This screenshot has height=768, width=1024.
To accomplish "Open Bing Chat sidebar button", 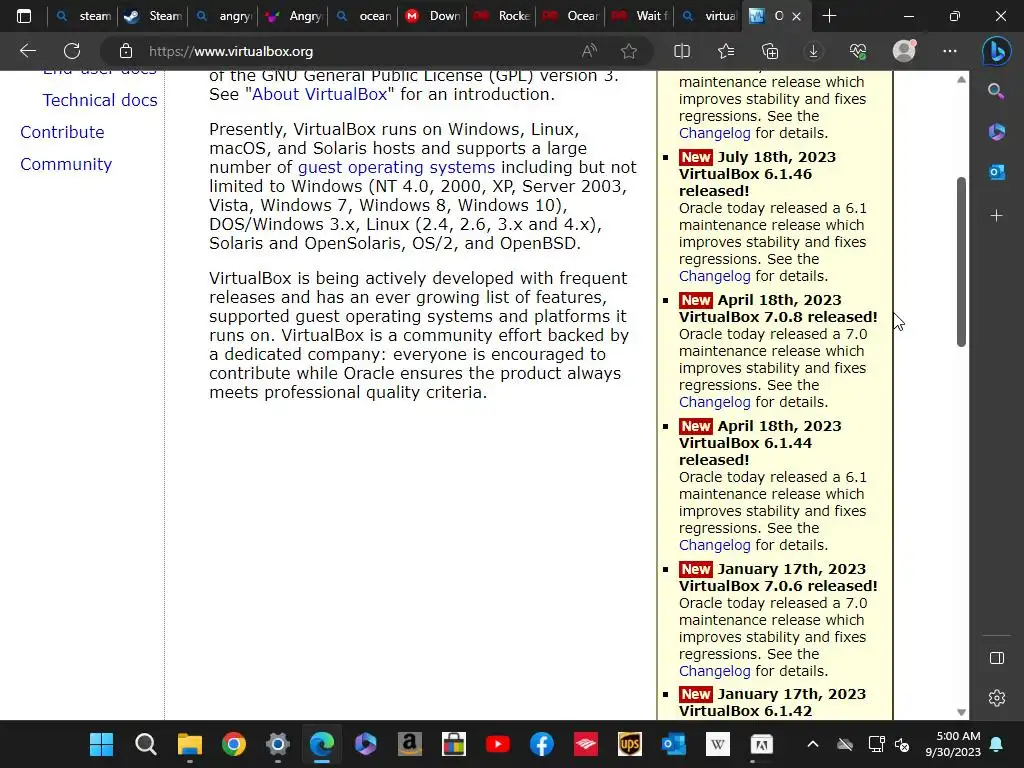I will point(997,52).
